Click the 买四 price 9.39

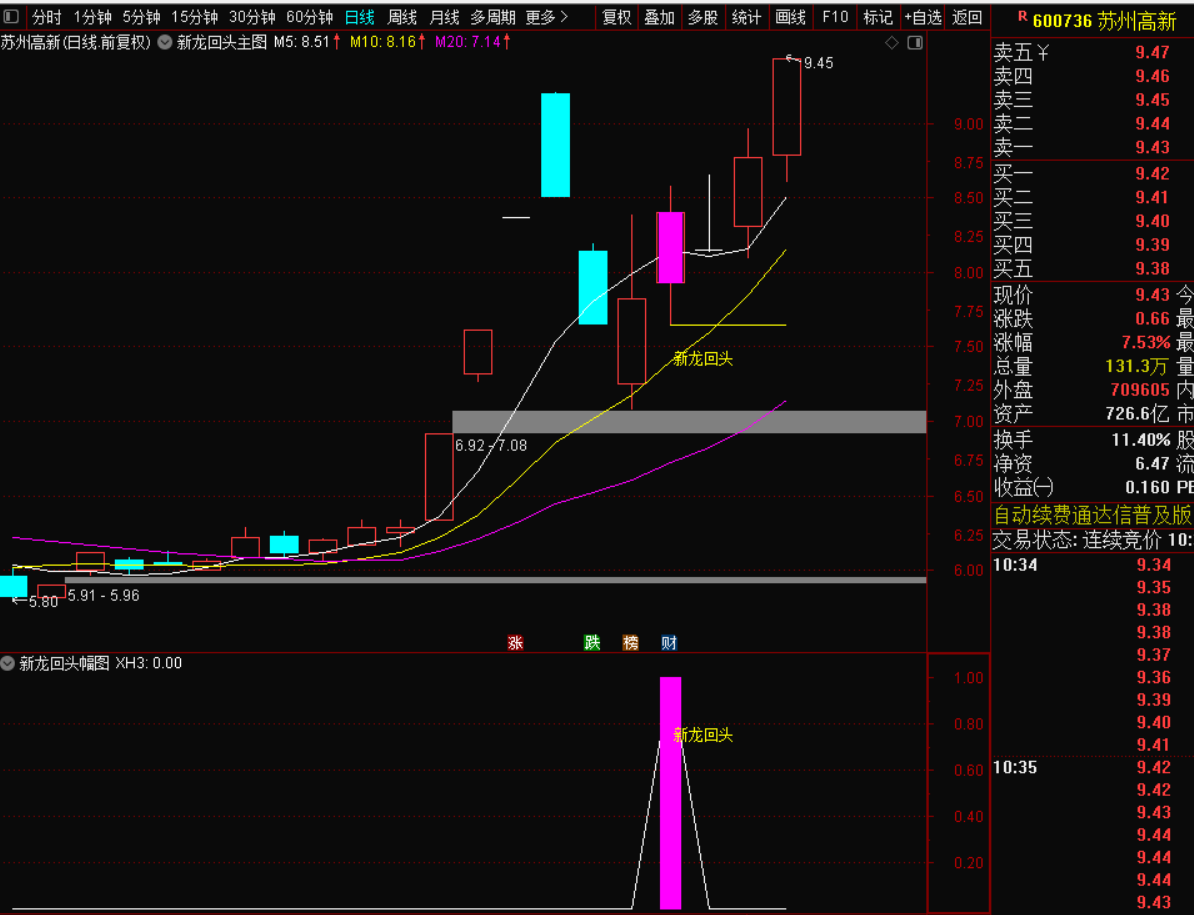tap(1152, 244)
